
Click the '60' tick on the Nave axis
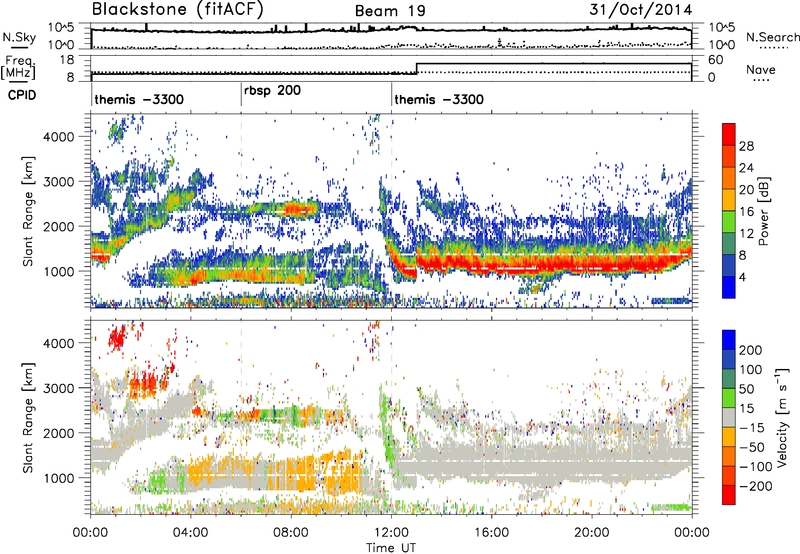715,60
